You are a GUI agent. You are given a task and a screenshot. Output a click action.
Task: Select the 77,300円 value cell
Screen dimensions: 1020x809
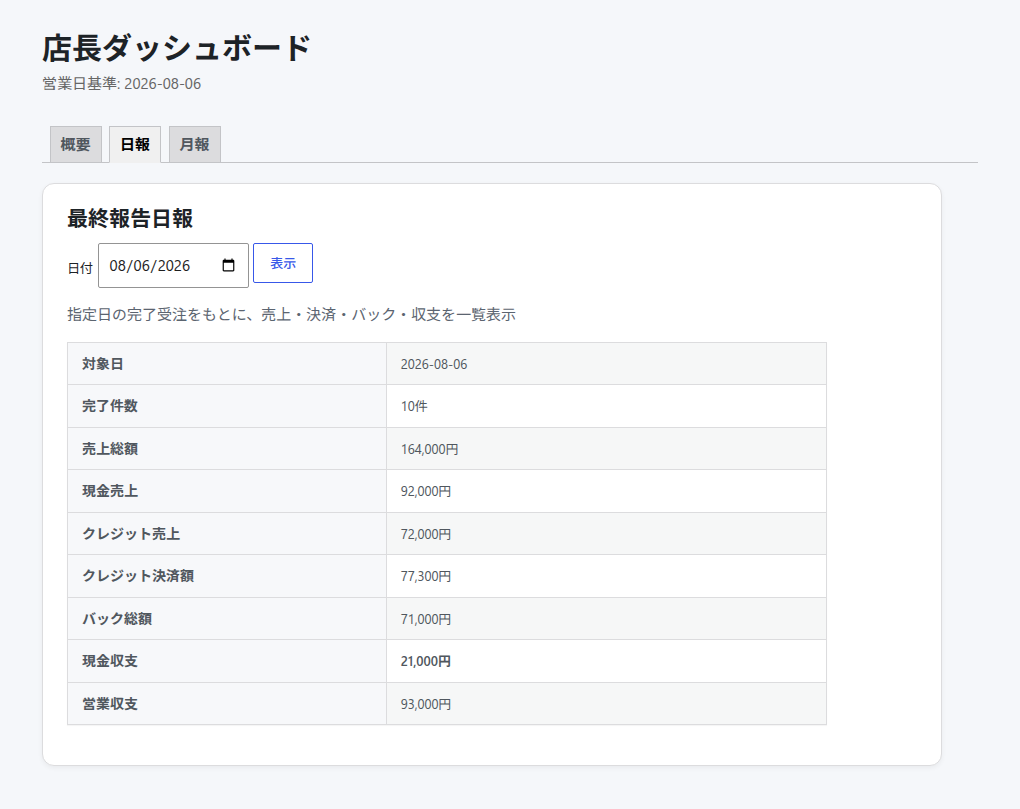(x=606, y=576)
